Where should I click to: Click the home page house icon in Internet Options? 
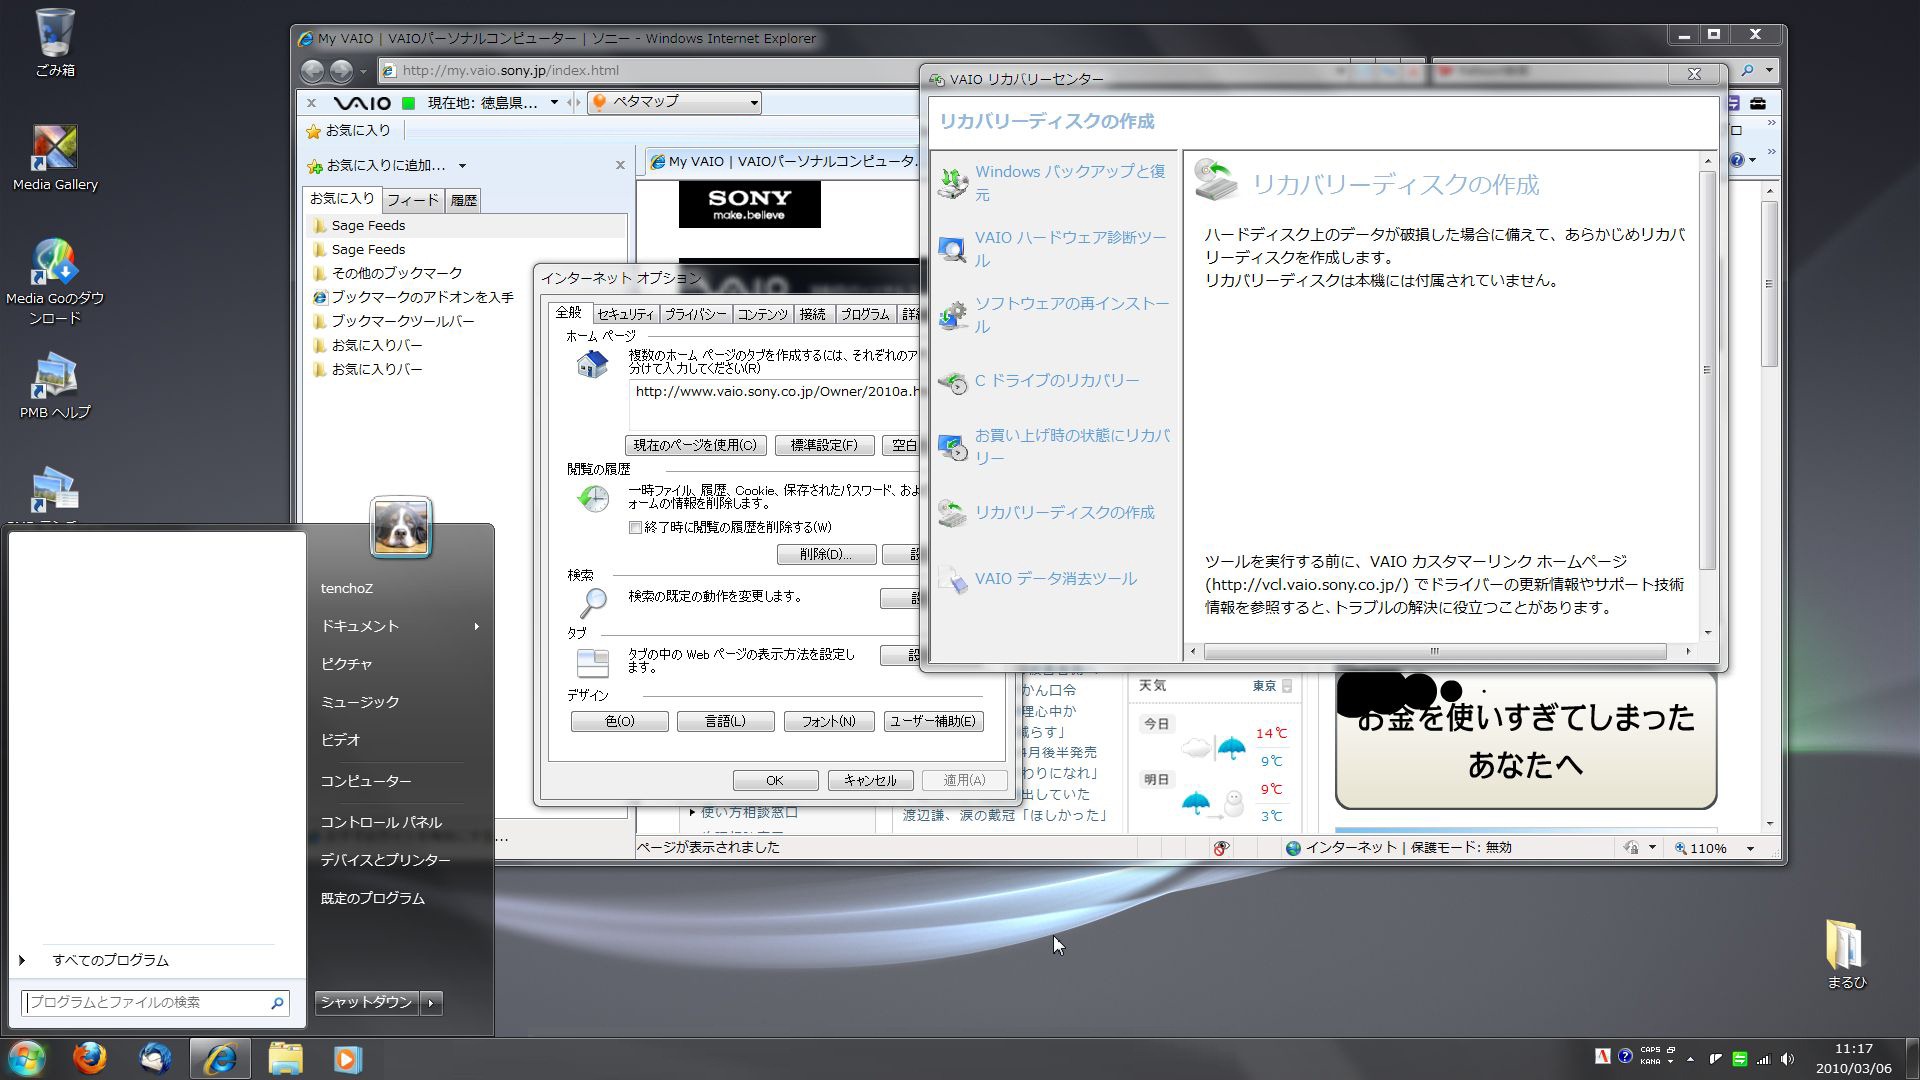coord(592,363)
